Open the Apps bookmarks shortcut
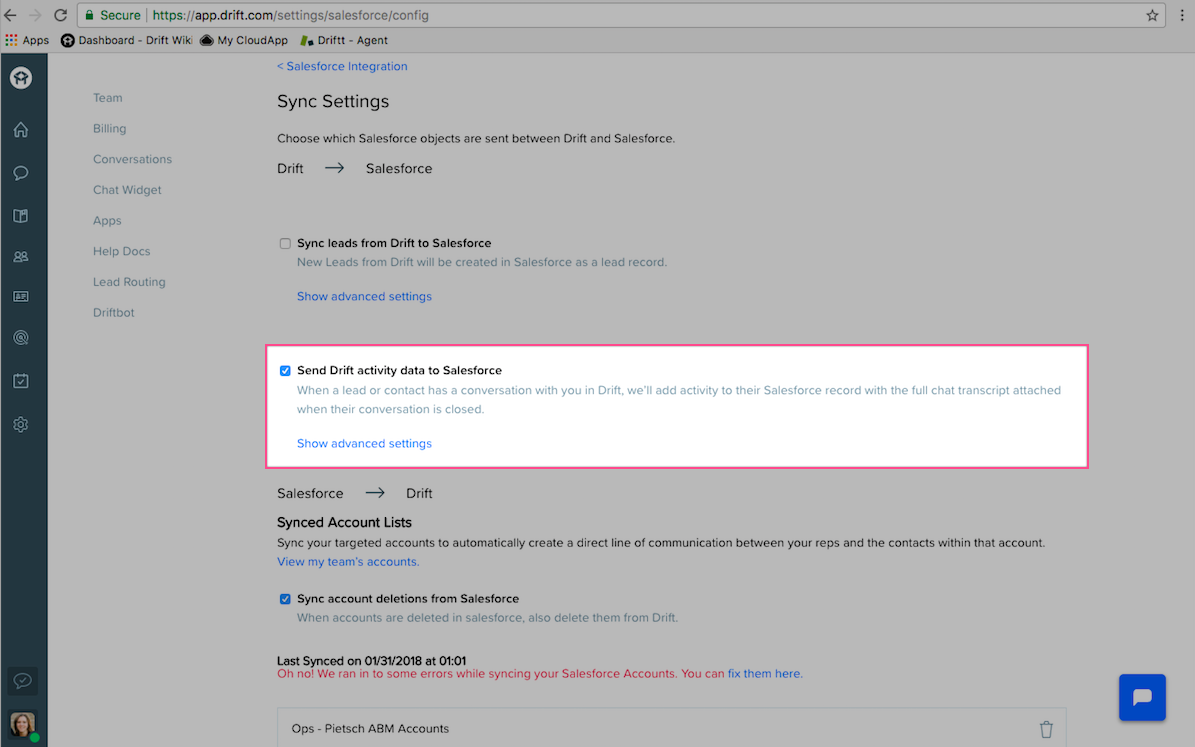The width and height of the screenshot is (1195, 747). tap(27, 40)
